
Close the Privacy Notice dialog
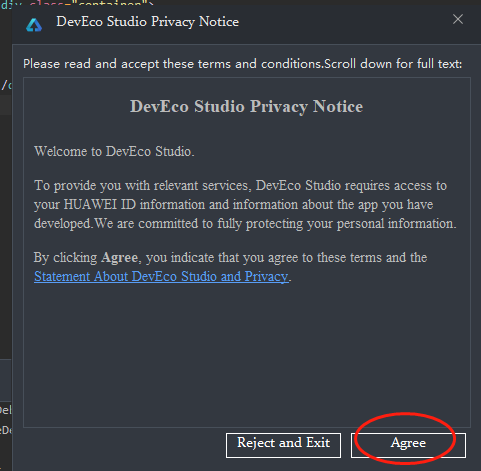(x=458, y=19)
